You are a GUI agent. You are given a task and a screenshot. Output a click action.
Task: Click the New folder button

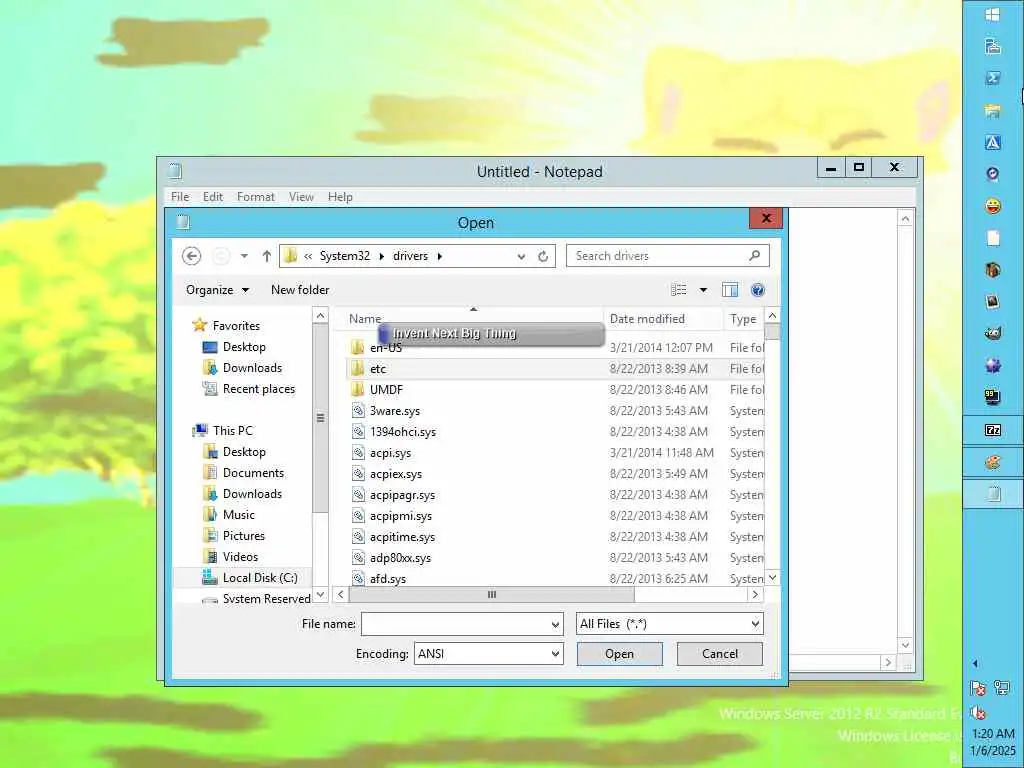(x=300, y=289)
